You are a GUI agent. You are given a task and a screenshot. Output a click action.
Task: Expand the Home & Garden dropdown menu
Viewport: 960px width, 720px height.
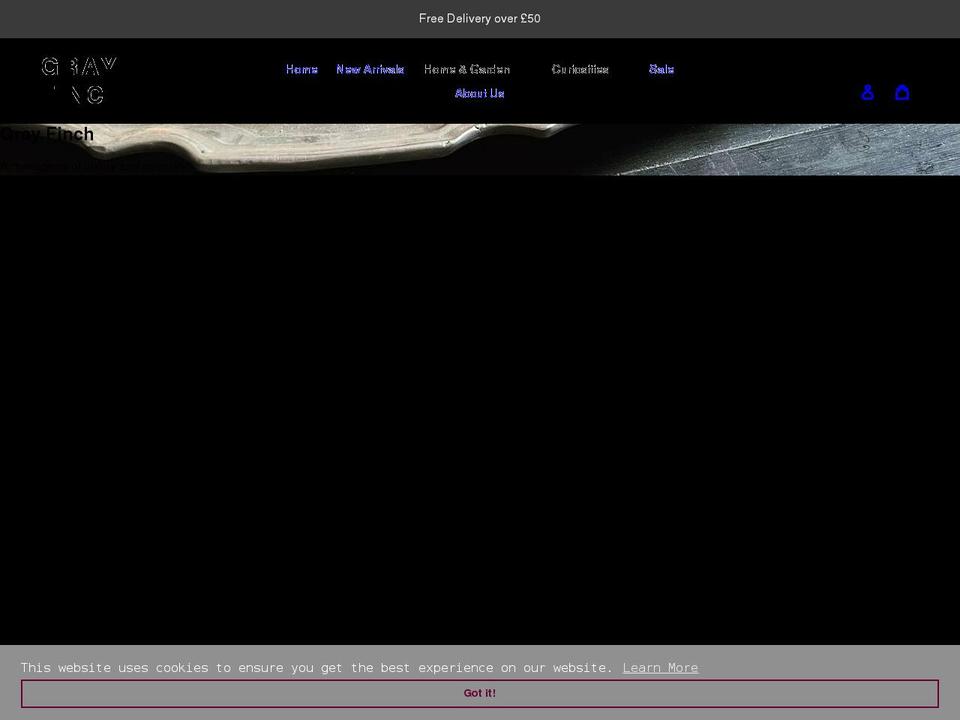(467, 69)
